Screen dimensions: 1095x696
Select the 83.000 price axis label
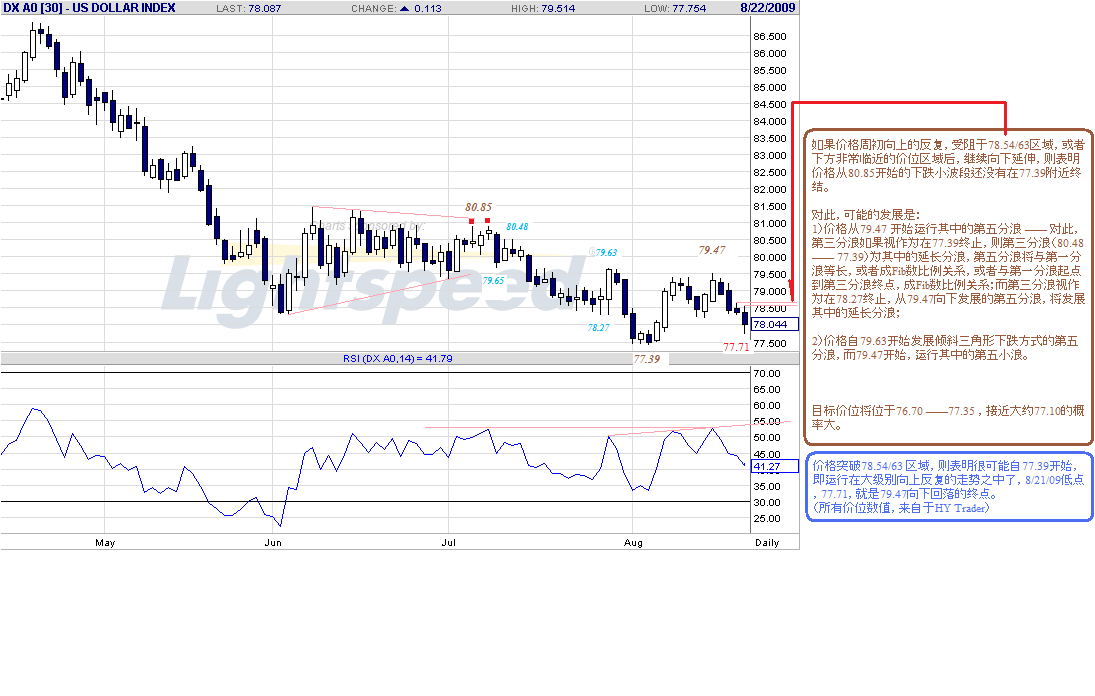(x=770, y=156)
